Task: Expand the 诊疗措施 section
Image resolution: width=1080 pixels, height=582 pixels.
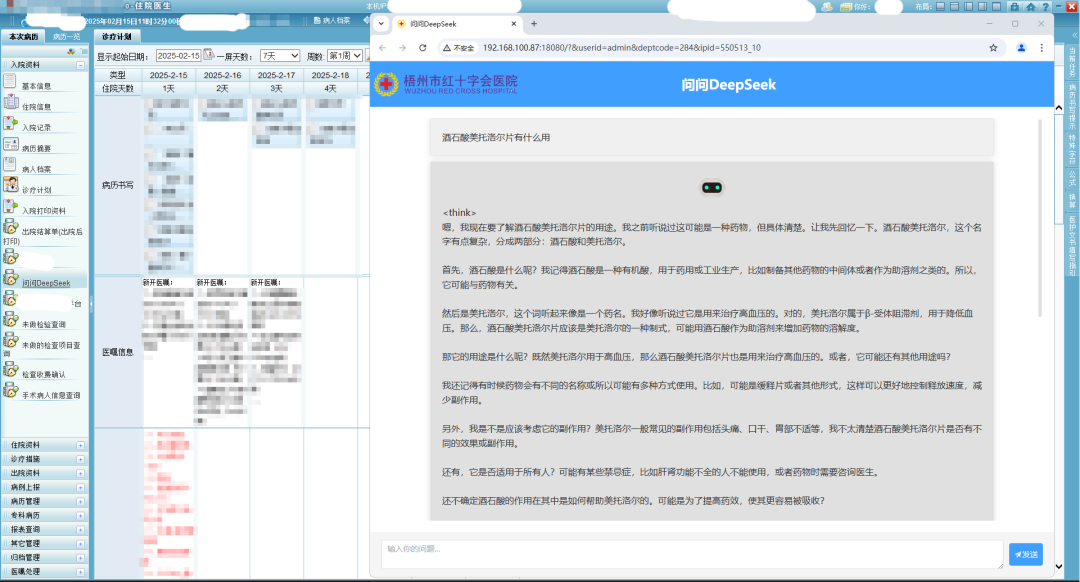Action: pyautogui.click(x=81, y=459)
